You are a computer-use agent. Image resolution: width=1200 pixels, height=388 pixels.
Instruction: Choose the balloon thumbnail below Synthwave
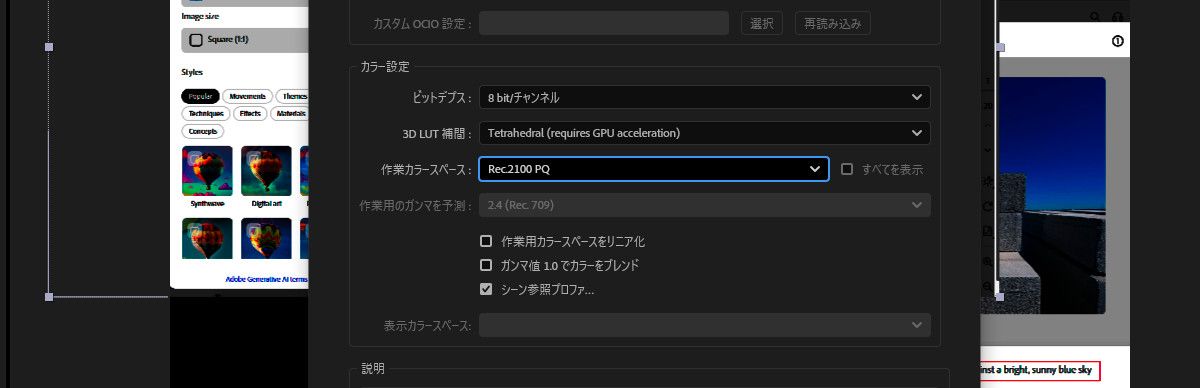point(207,239)
